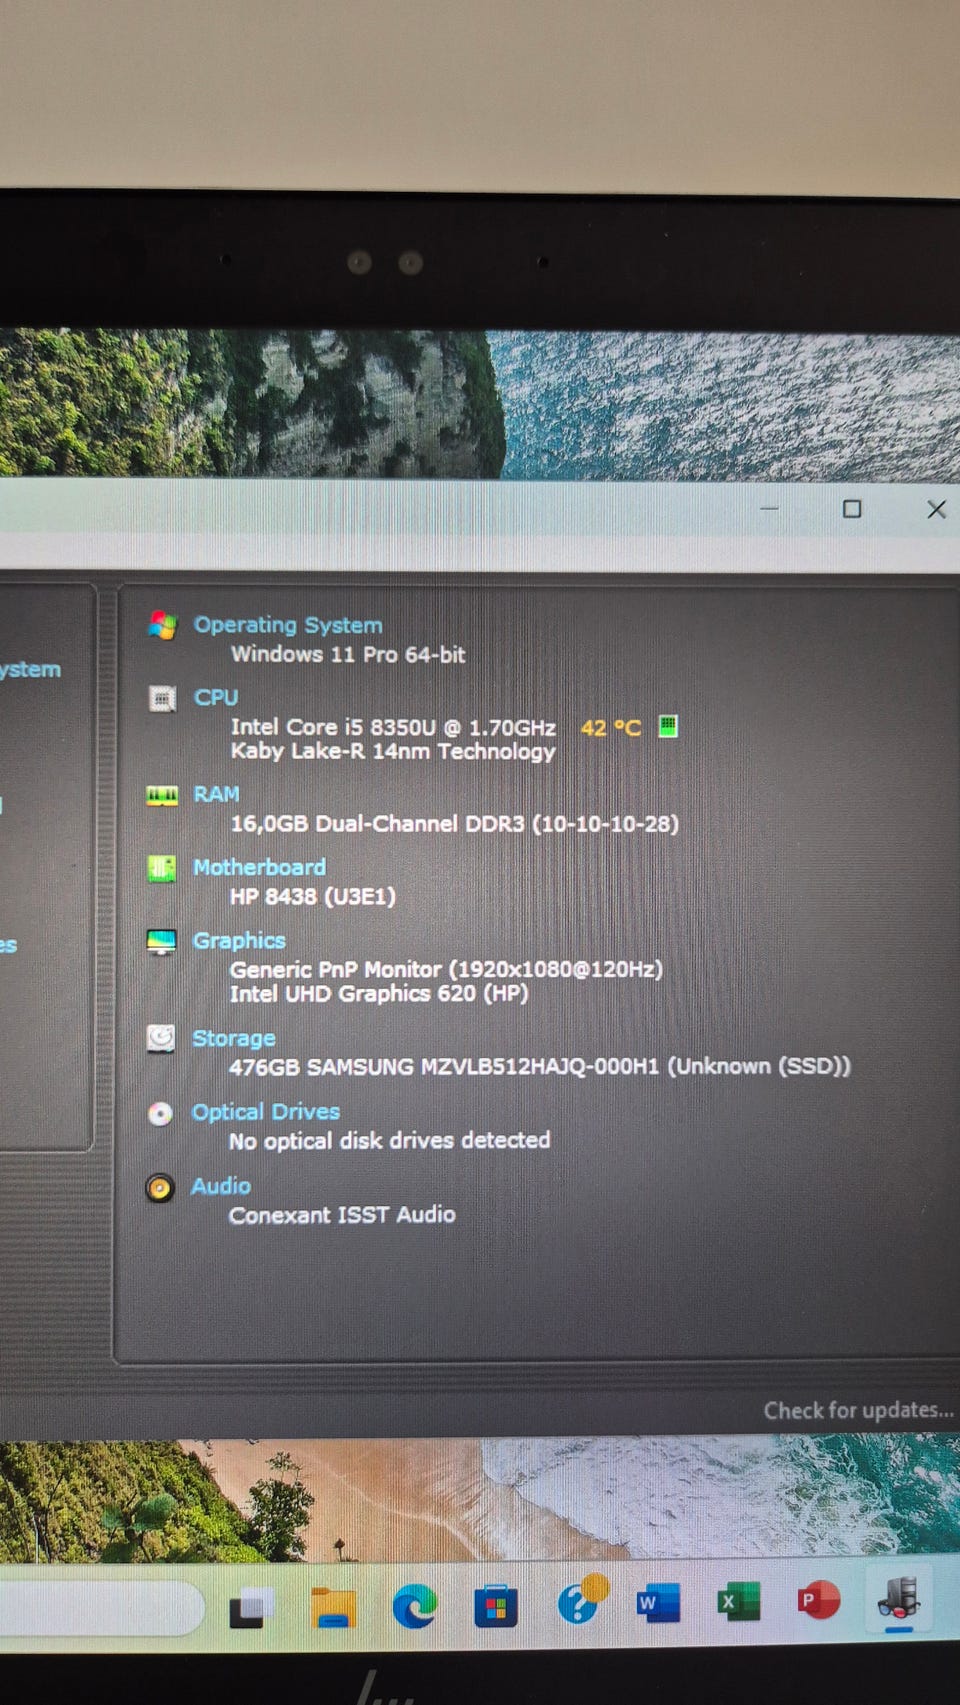The width and height of the screenshot is (960, 1705).
Task: Close the Speccy window
Action: pyautogui.click(x=936, y=509)
